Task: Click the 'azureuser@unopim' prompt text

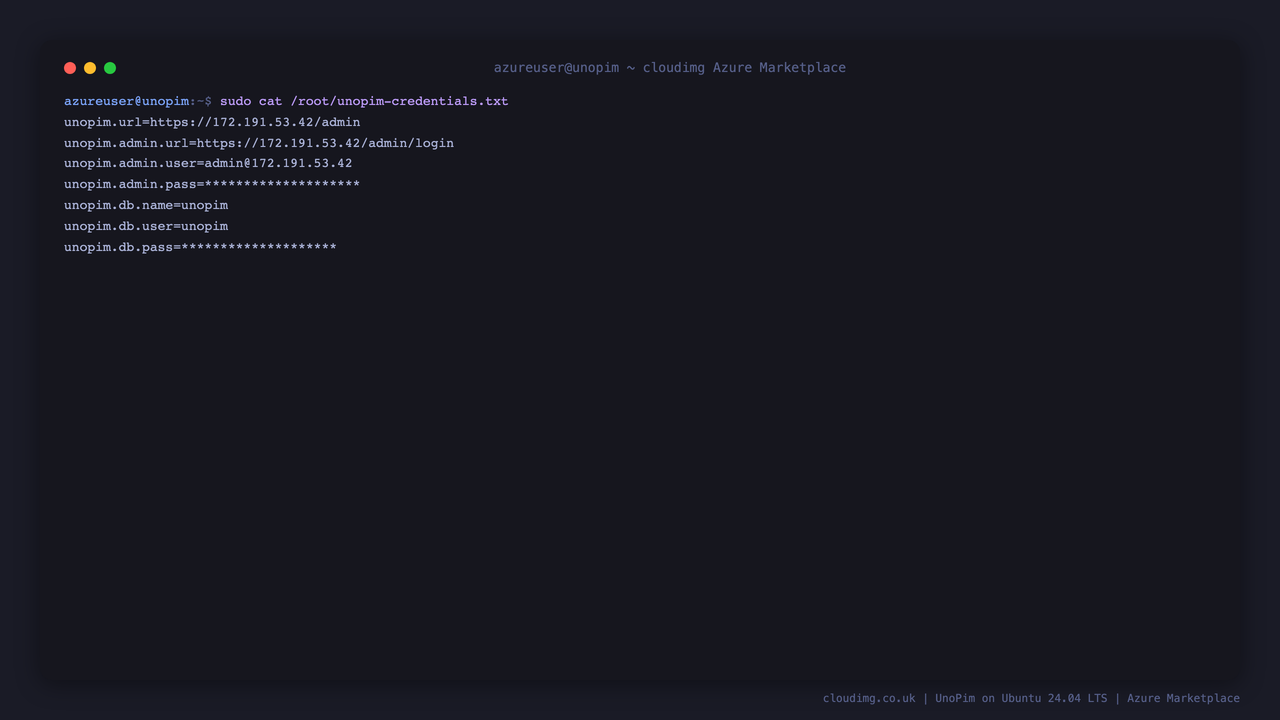Action: pyautogui.click(x=127, y=101)
